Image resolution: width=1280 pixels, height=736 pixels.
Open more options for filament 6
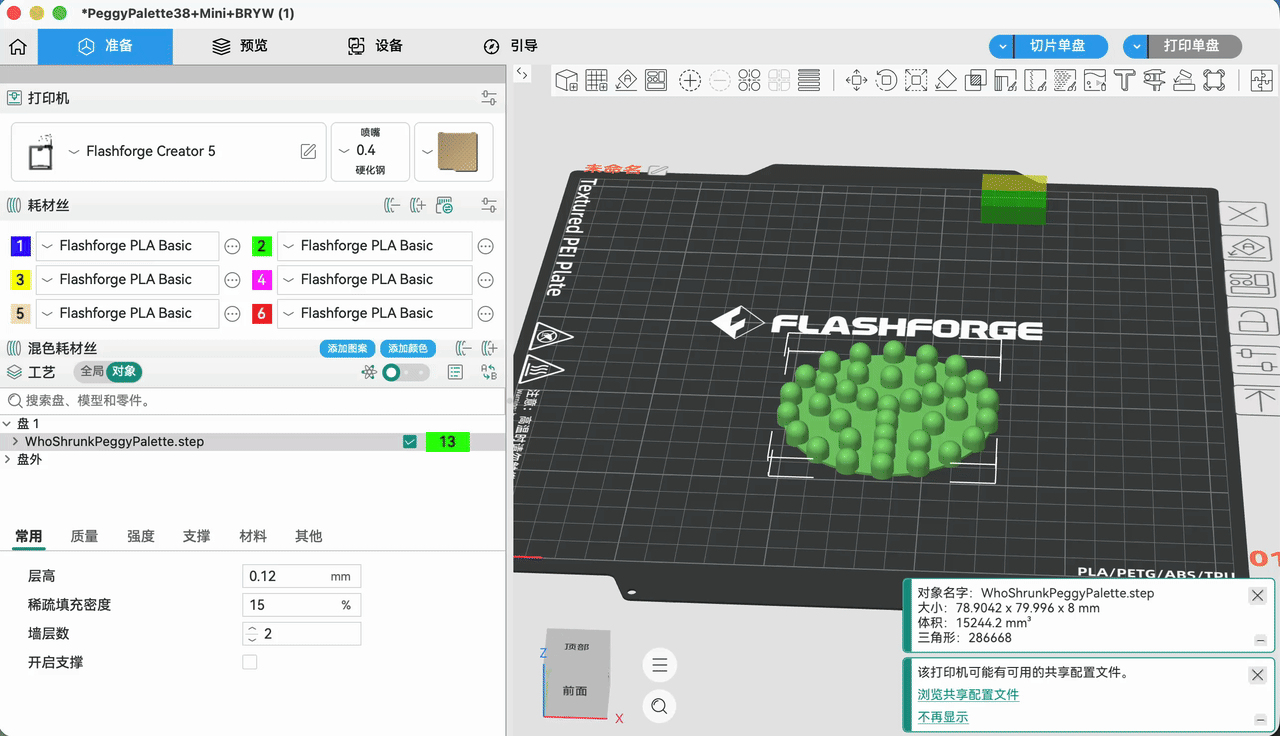click(x=485, y=314)
